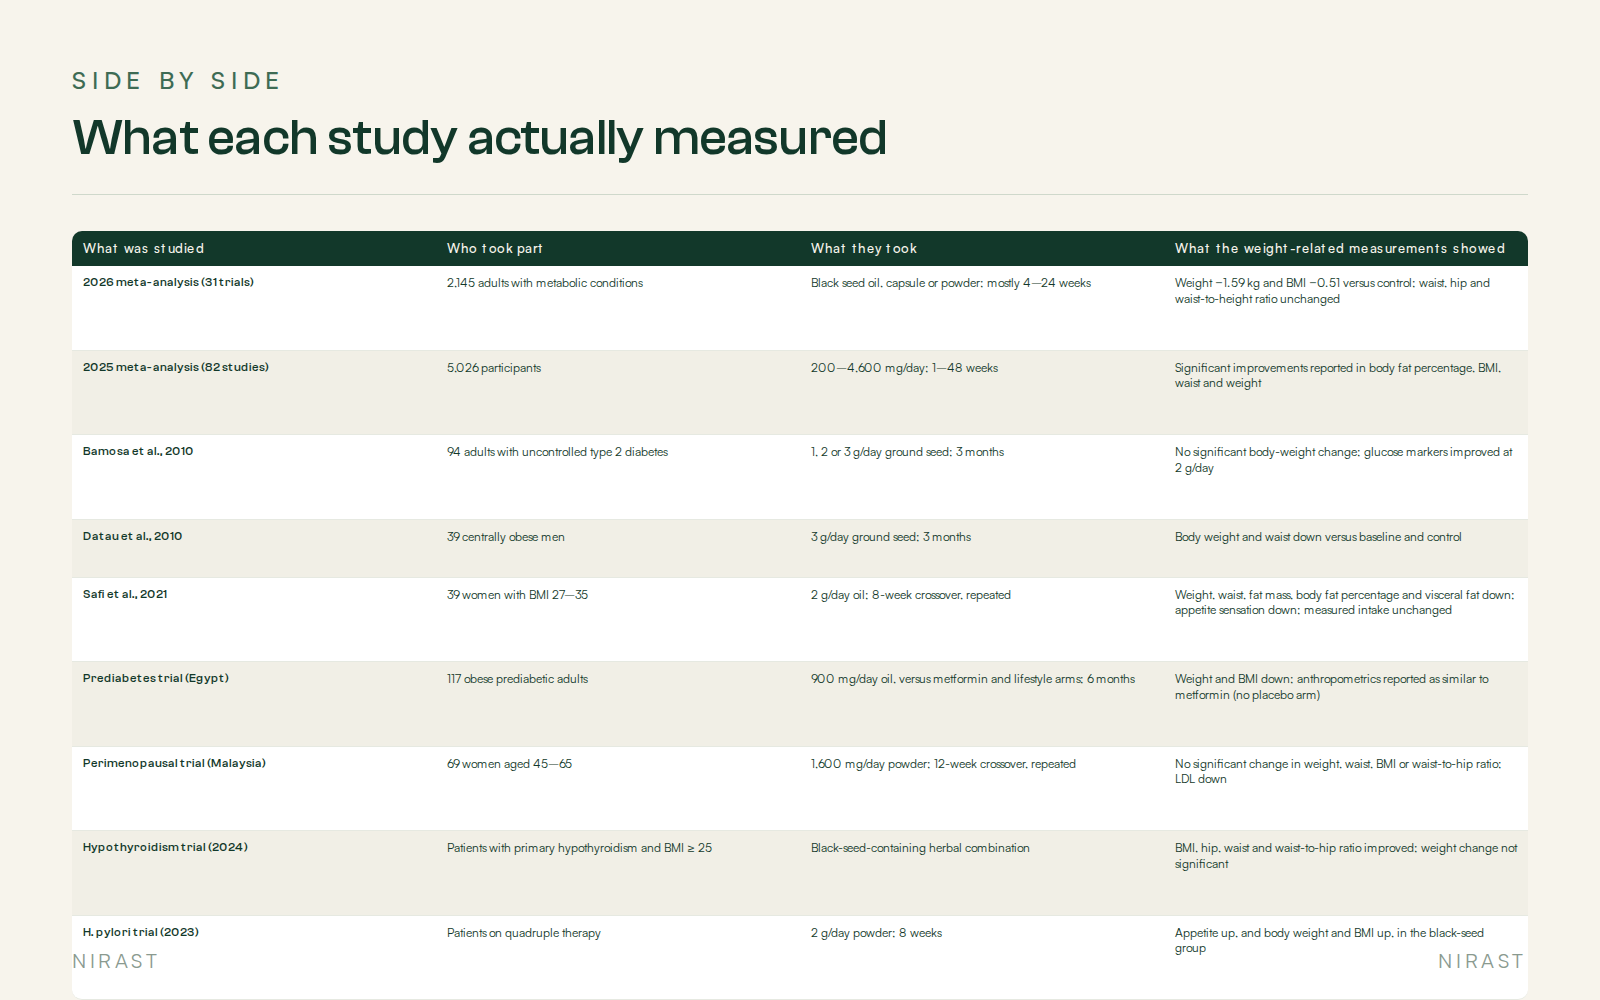Select 'Perimenopausal trial (Malaysia)' row label
The image size is (1600, 1000).
click(x=174, y=763)
